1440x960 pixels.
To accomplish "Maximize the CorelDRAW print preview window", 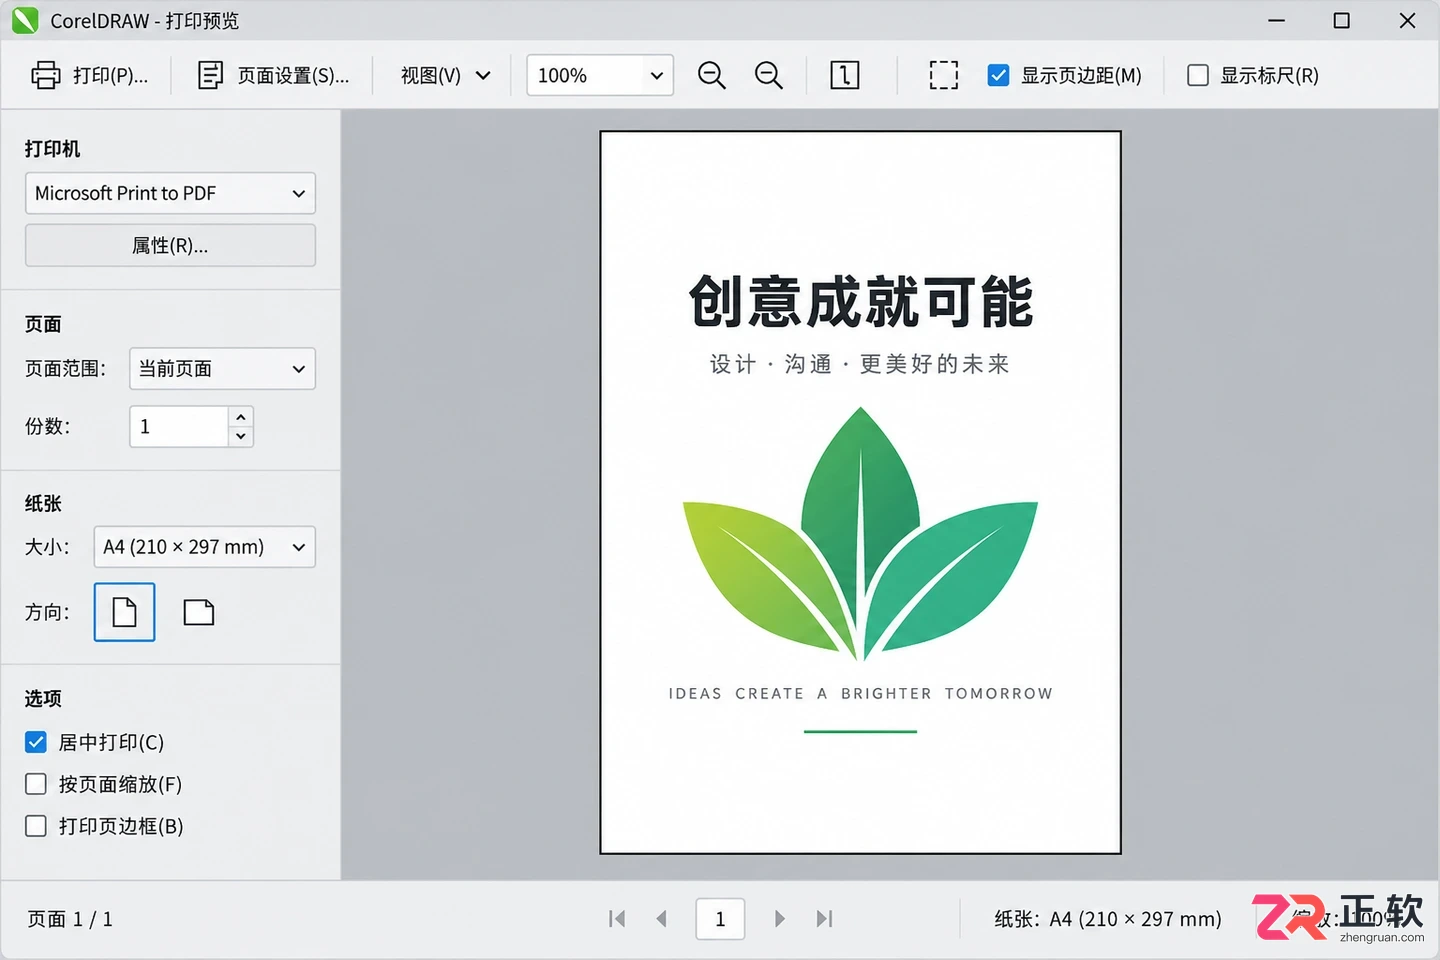I will [1342, 21].
